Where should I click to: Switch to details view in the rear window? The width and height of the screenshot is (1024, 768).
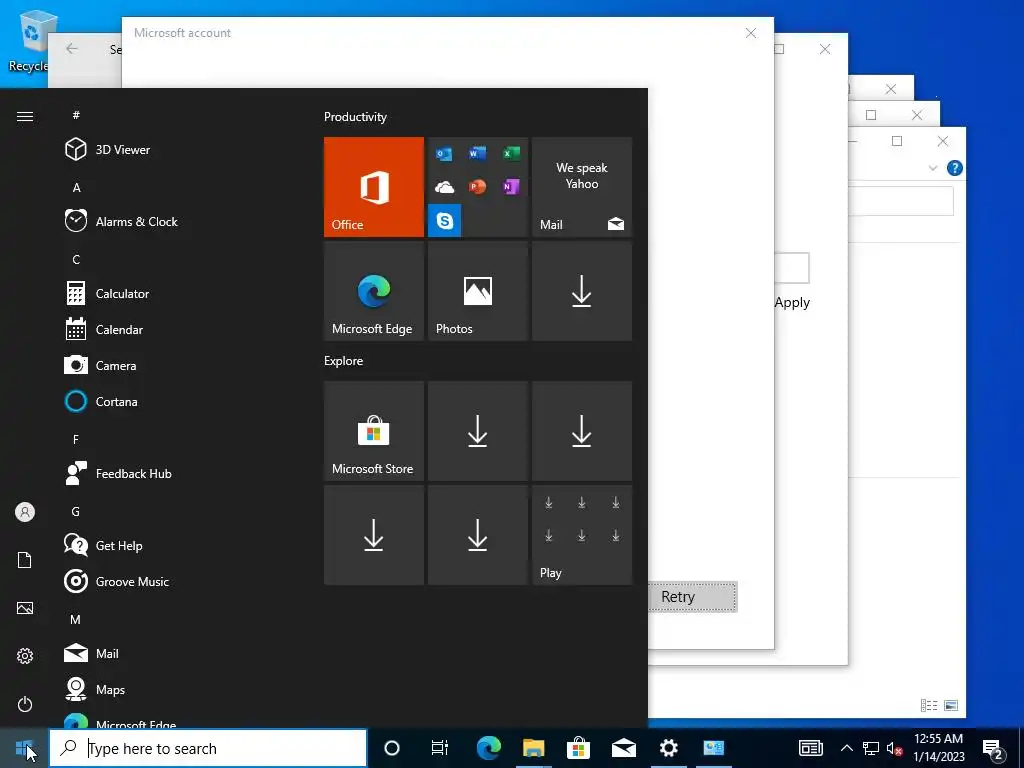pyautogui.click(x=929, y=705)
